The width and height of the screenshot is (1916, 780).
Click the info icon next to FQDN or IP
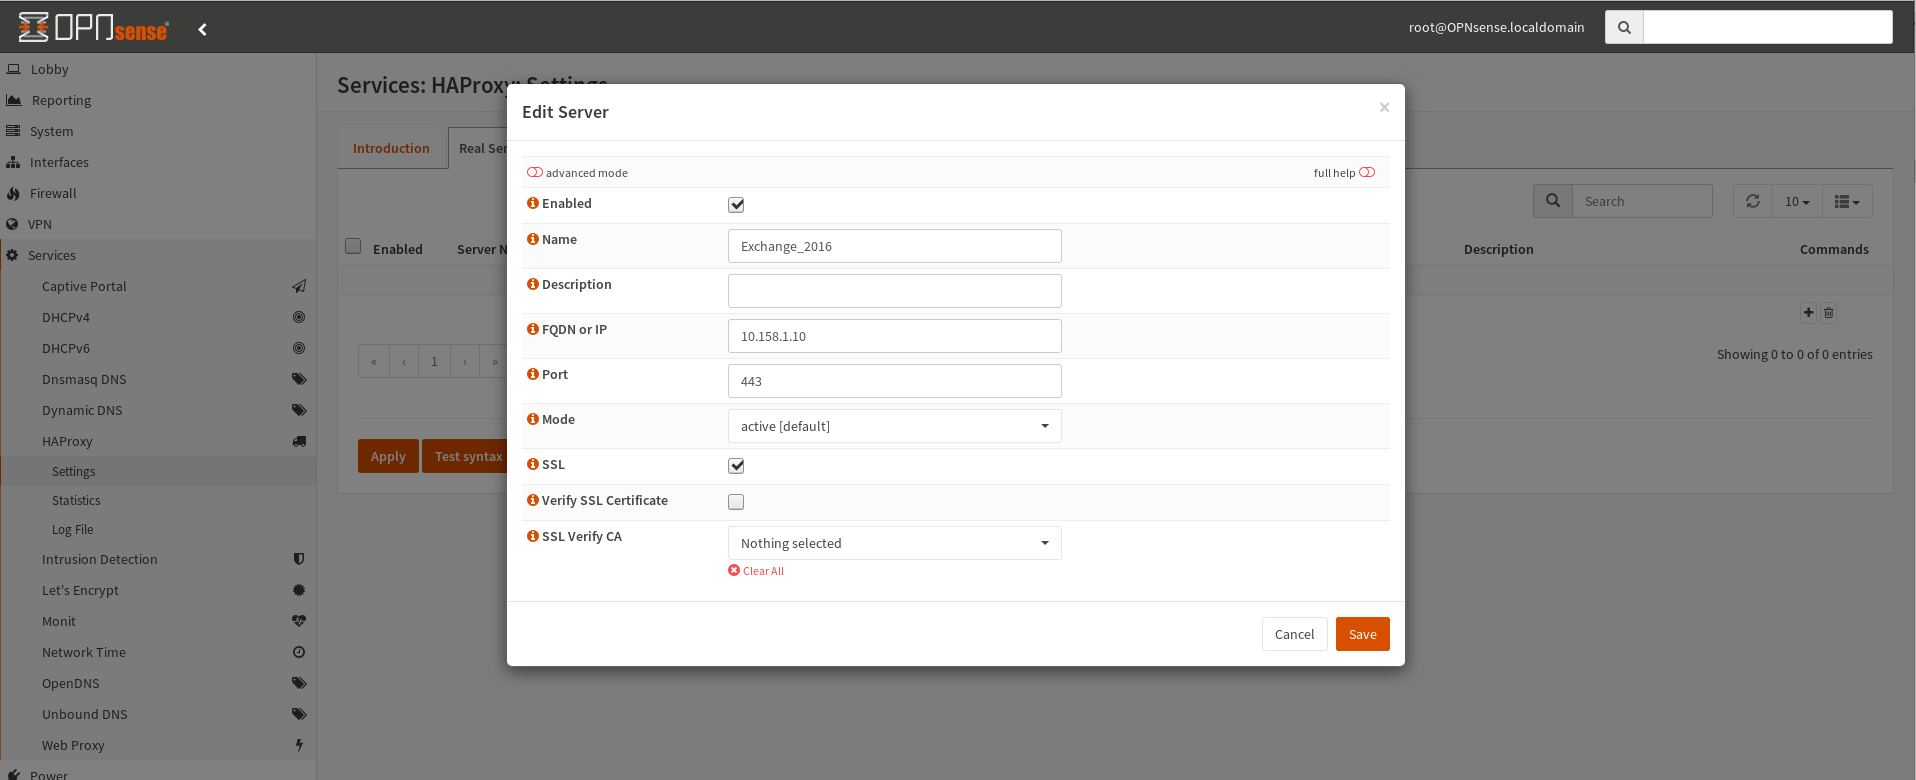[x=532, y=329]
